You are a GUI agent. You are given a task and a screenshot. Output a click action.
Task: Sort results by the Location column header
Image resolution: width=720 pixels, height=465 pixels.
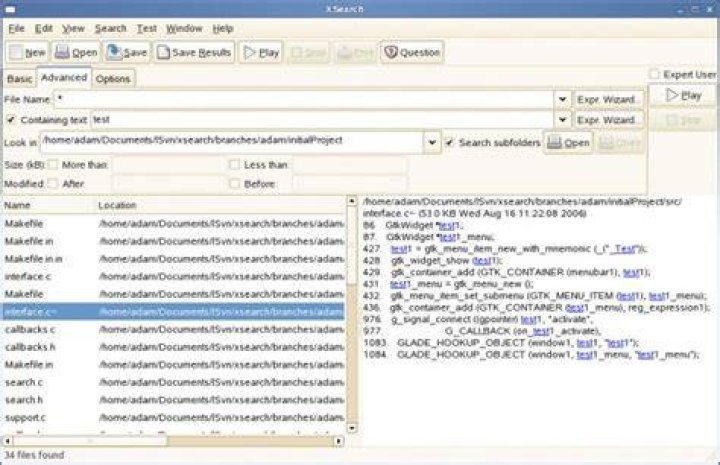219,205
